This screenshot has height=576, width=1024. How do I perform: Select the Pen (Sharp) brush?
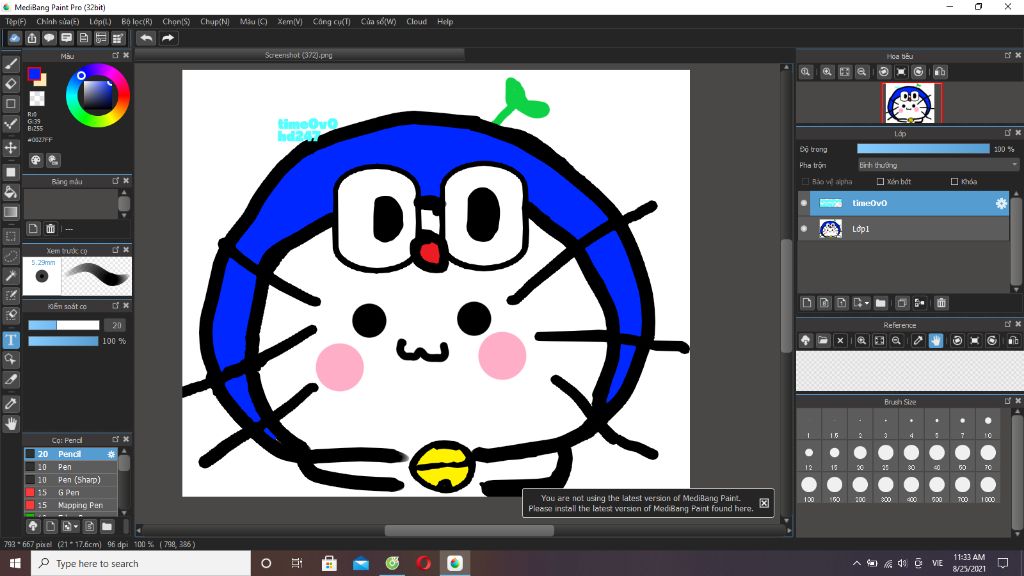[x=71, y=480]
